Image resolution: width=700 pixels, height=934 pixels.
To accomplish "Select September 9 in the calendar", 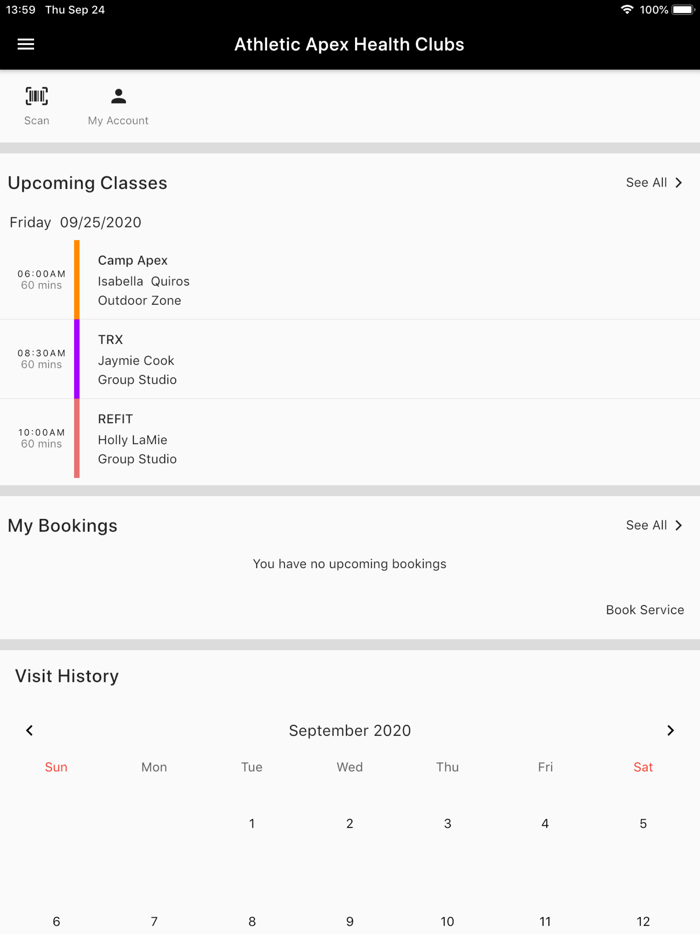I will (x=350, y=921).
